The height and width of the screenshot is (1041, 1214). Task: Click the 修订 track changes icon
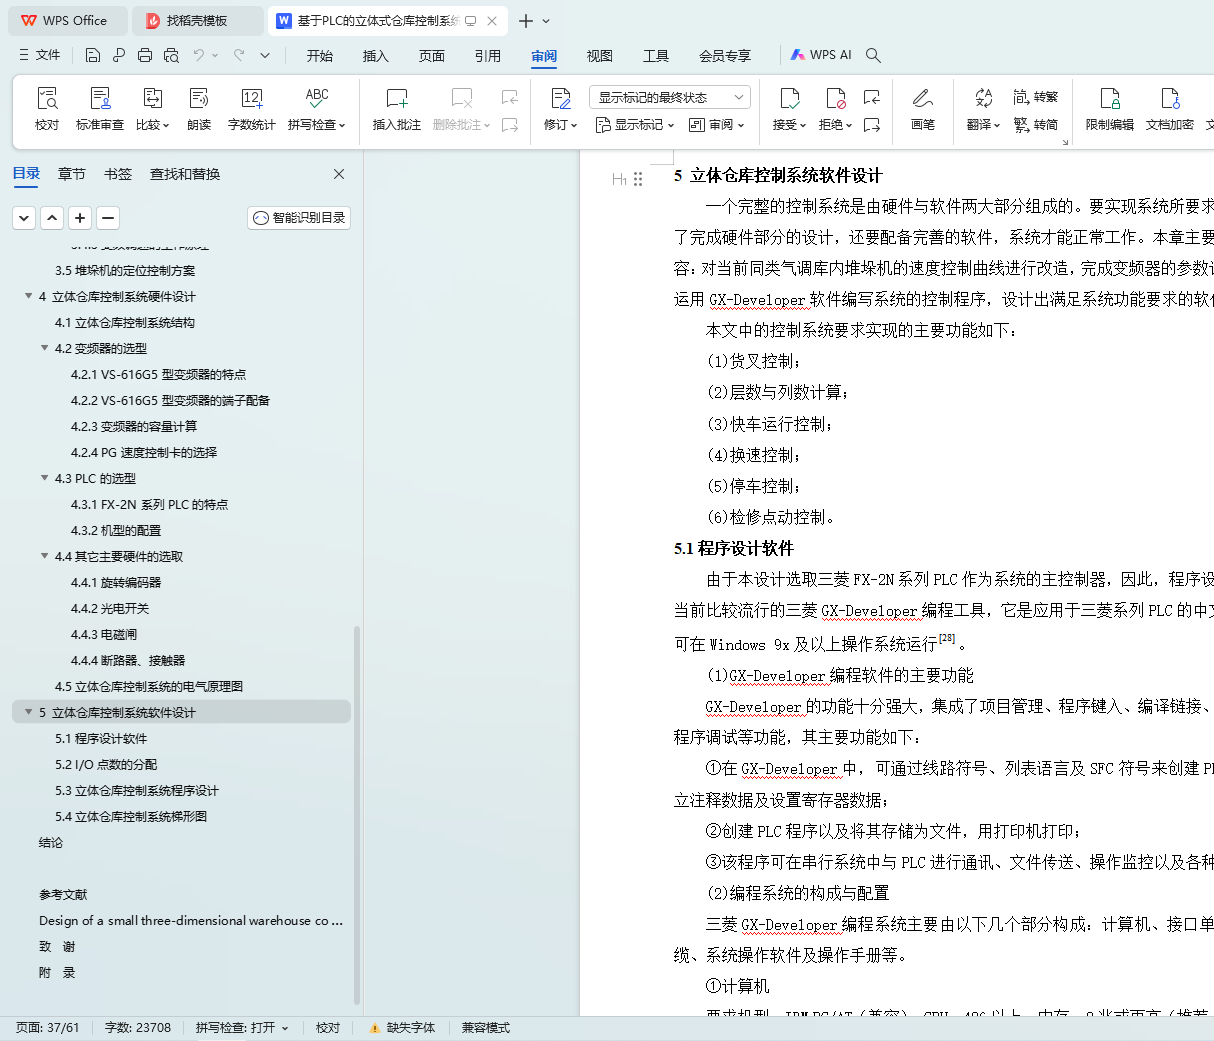[x=560, y=98]
